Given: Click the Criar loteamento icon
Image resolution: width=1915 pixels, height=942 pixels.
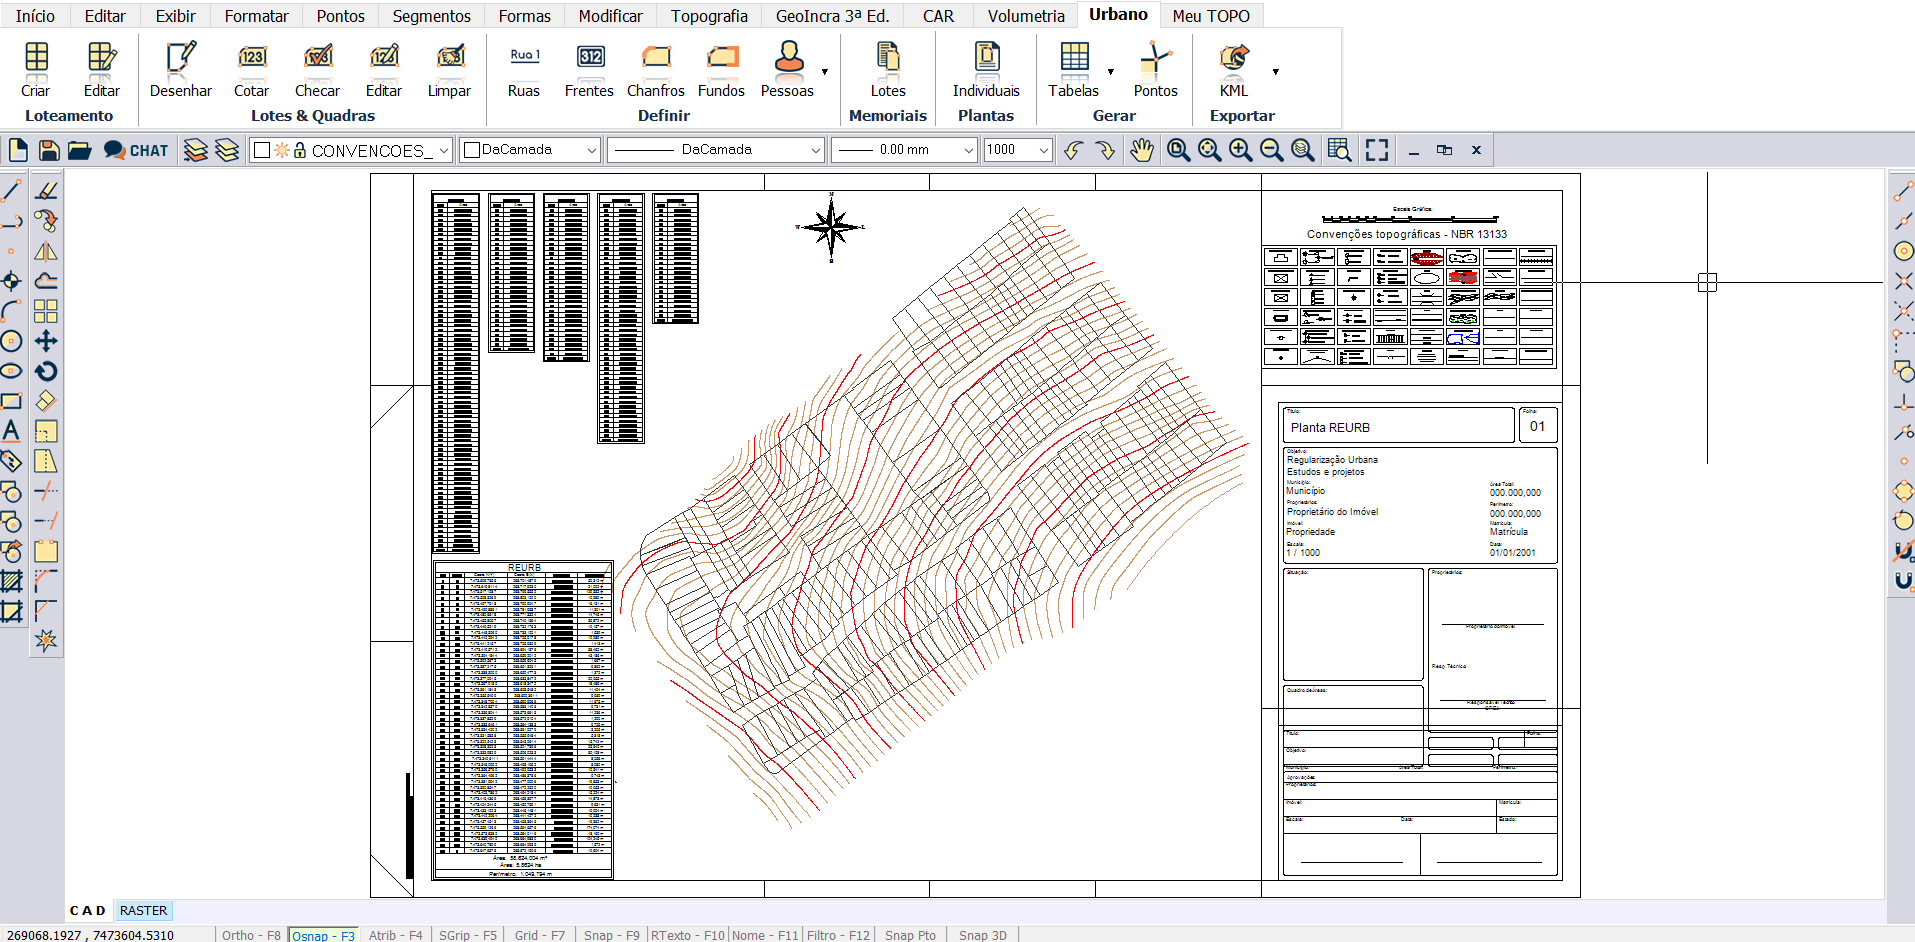Looking at the screenshot, I should click(36, 68).
